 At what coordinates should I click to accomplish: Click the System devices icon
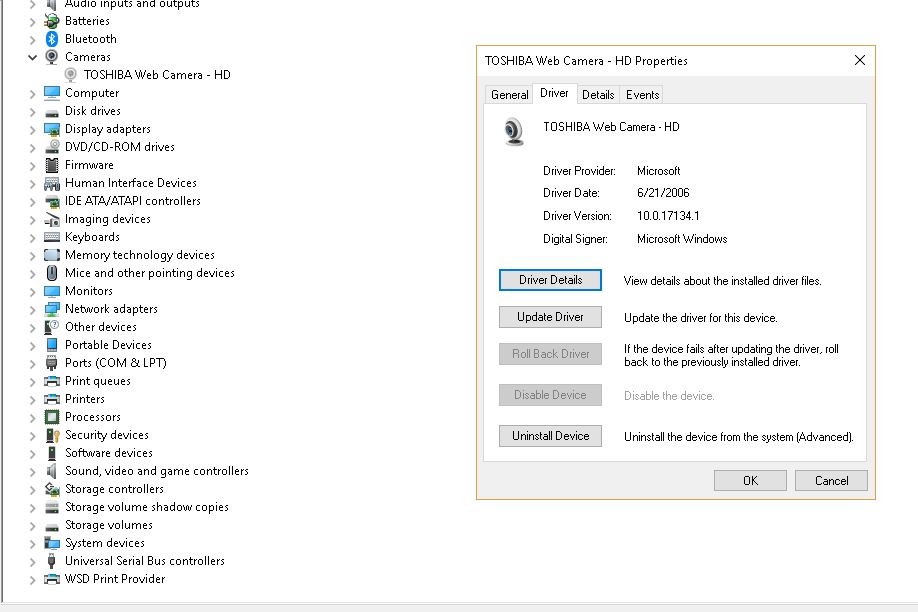tap(52, 543)
